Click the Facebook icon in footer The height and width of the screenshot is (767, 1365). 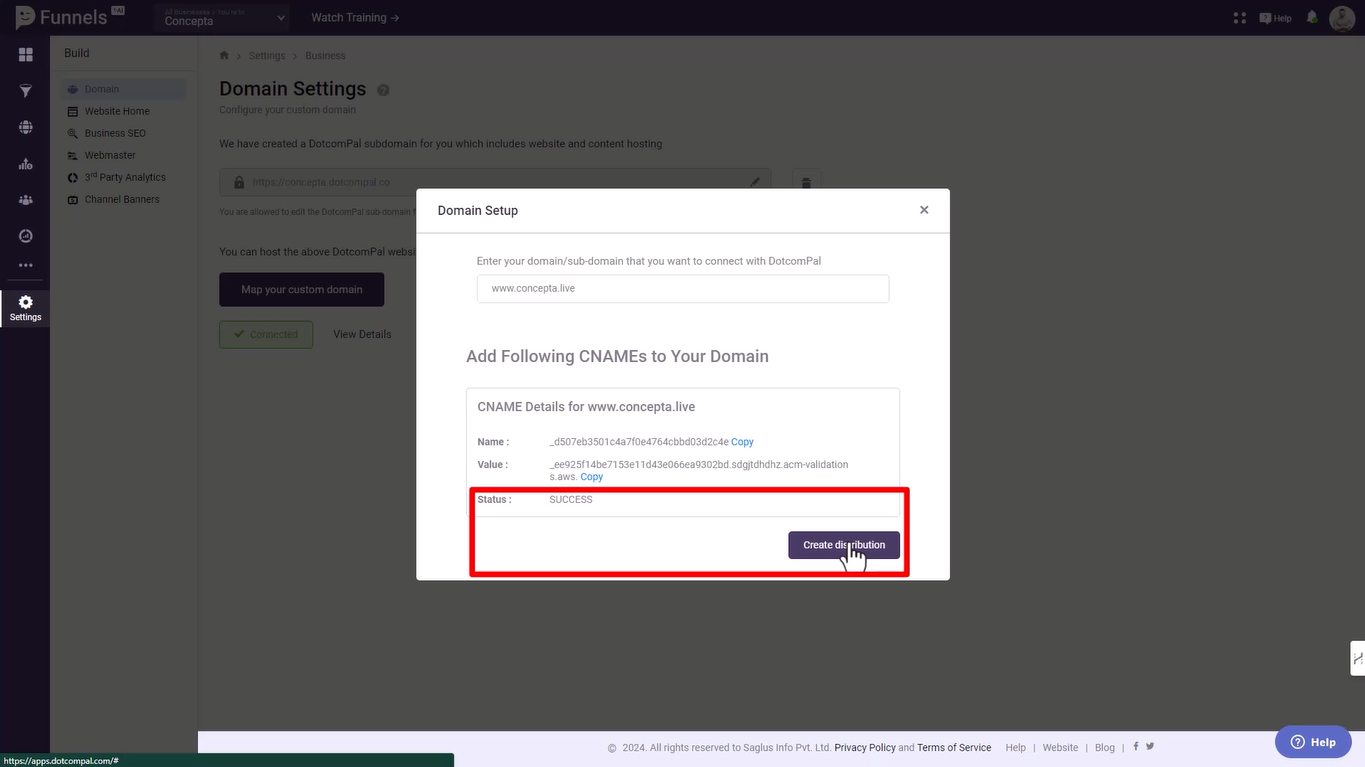coord(1136,746)
